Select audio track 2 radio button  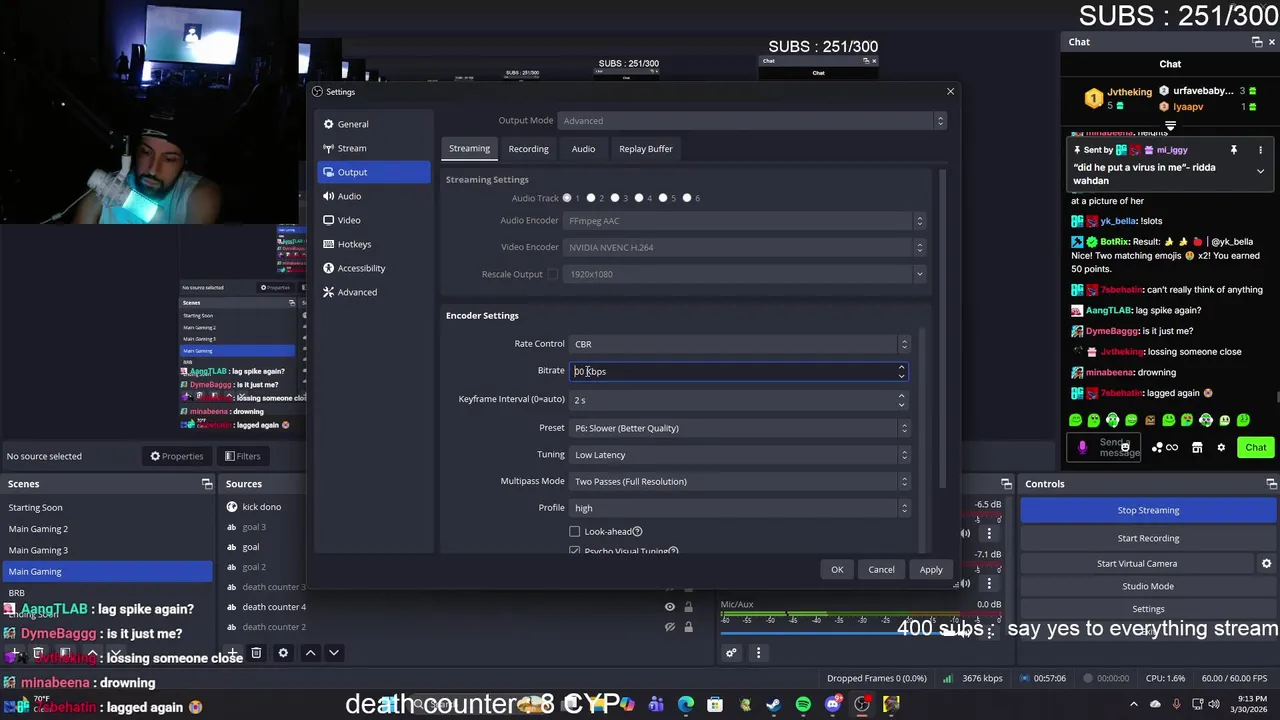coord(591,198)
